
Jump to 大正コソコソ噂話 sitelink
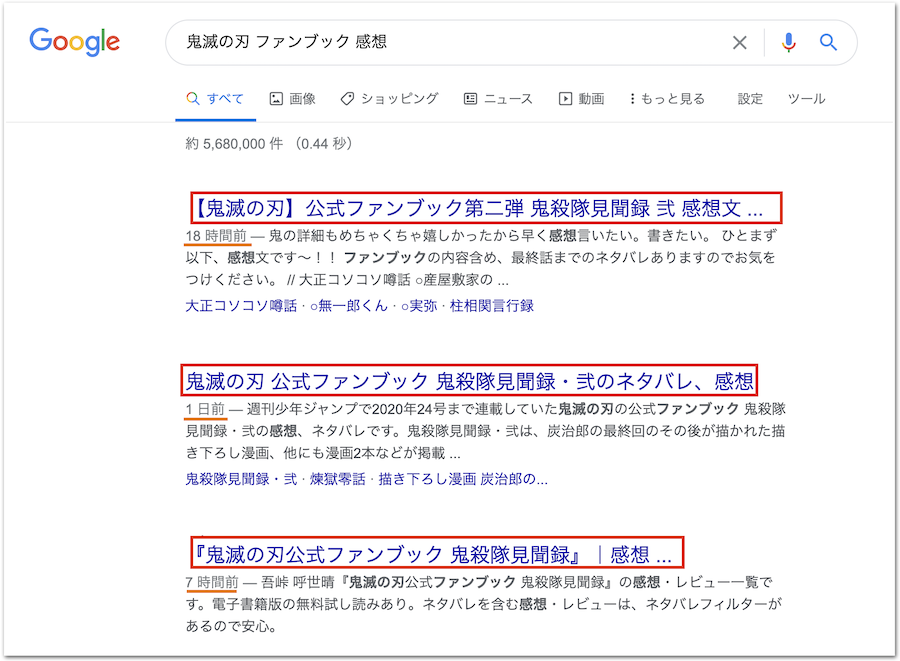coord(241,306)
